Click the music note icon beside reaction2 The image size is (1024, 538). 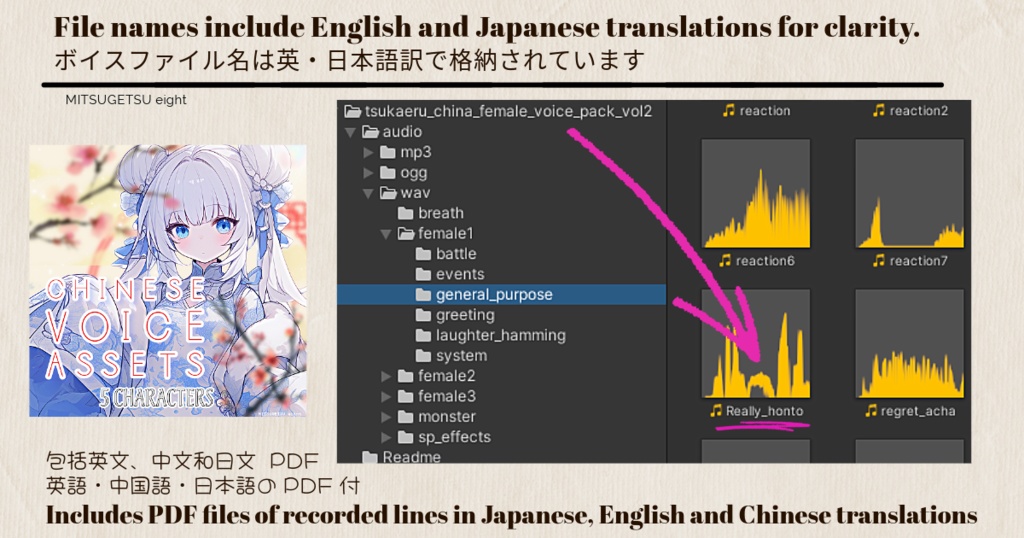(879, 110)
